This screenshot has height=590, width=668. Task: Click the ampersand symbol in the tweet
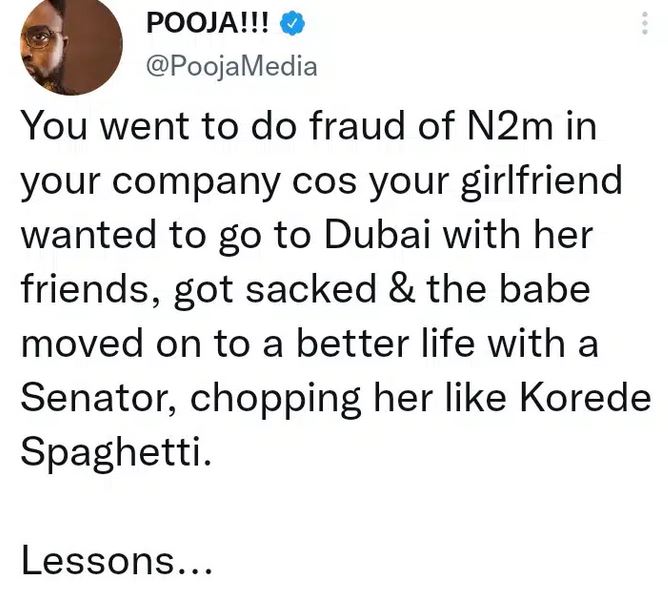pyautogui.click(x=402, y=289)
